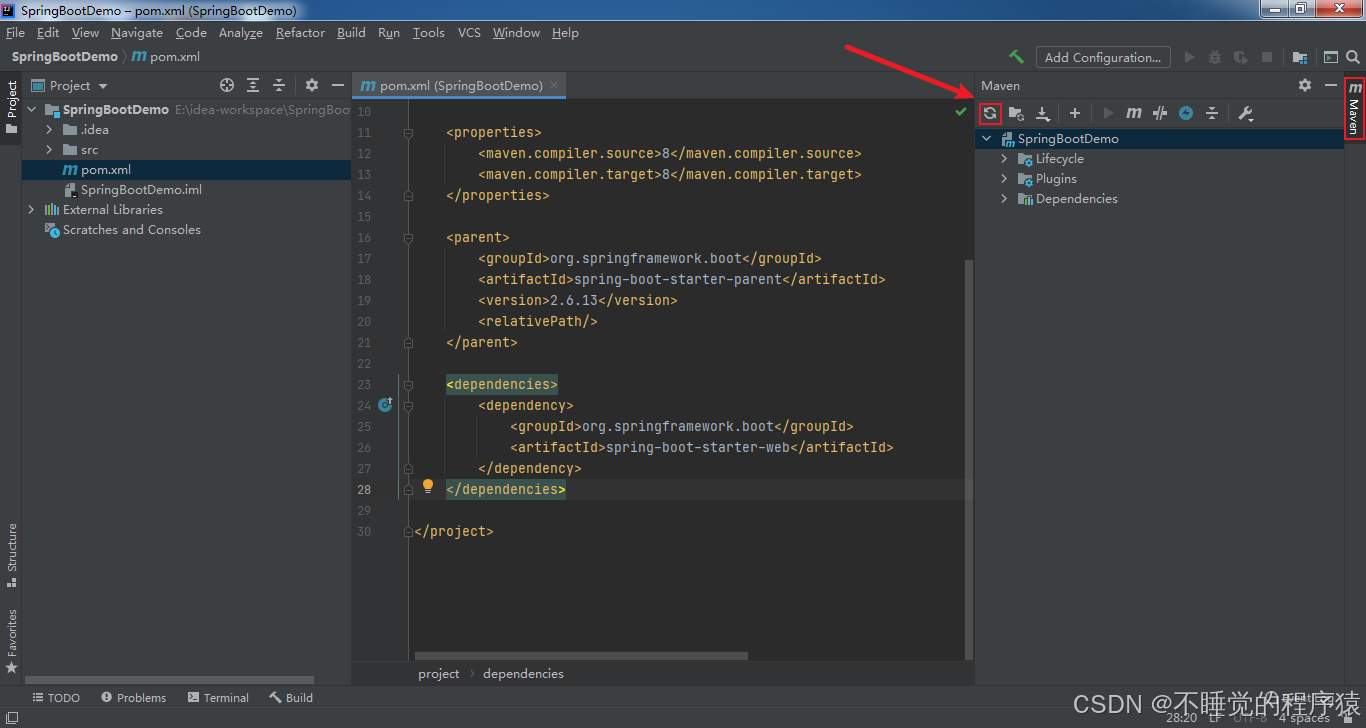Screen dimensions: 1366x728
Task: Open the Navigate menu
Action: (137, 32)
